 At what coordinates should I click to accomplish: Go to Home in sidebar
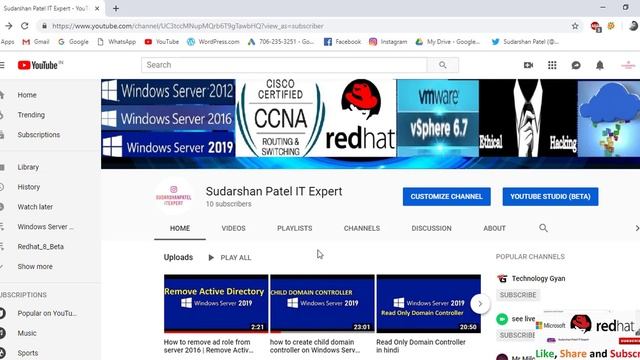27,95
